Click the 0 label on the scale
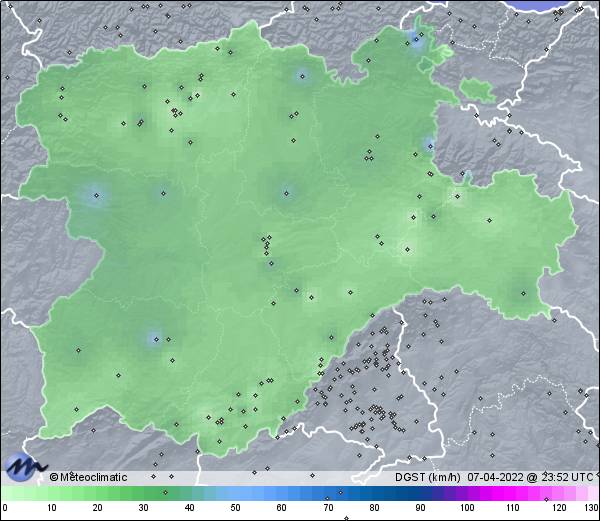The image size is (600, 521). click(5, 508)
